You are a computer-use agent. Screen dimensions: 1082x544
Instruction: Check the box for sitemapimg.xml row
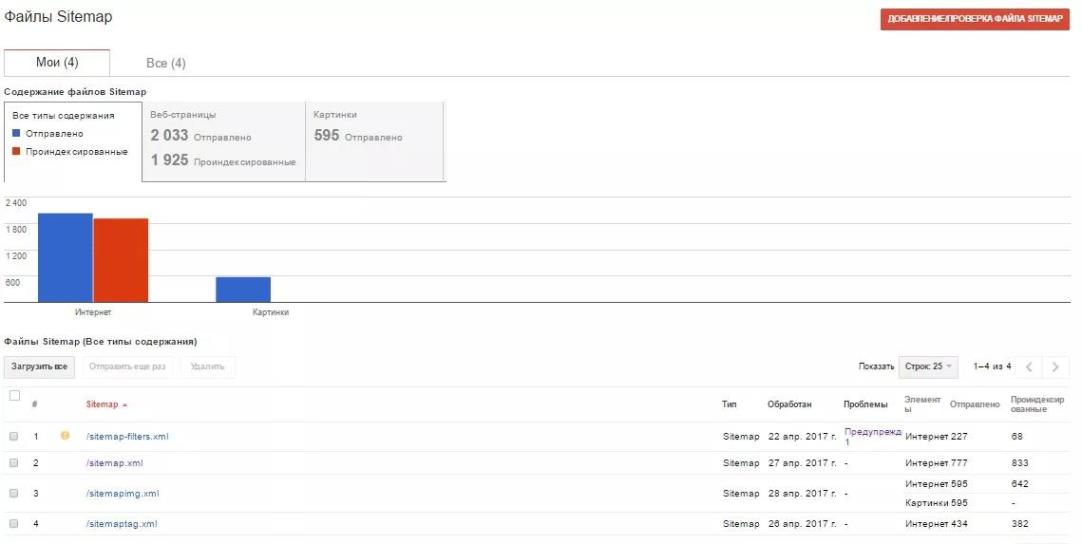(14, 493)
